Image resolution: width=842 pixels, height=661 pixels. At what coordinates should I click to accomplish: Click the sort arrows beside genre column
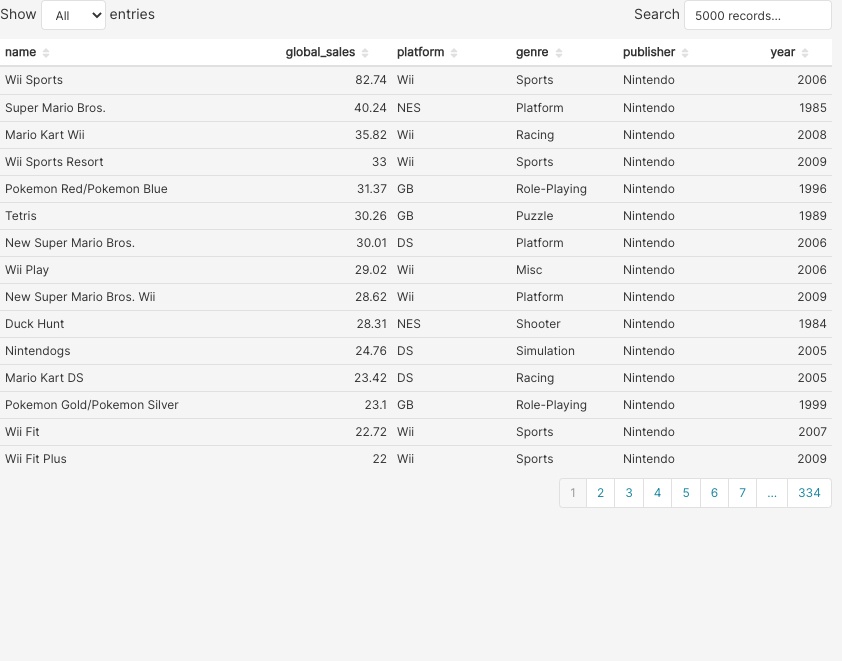559,53
